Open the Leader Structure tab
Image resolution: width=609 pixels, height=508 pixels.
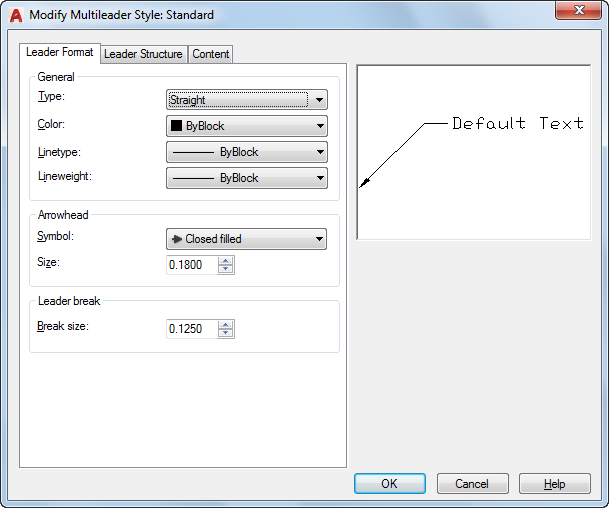point(143,54)
